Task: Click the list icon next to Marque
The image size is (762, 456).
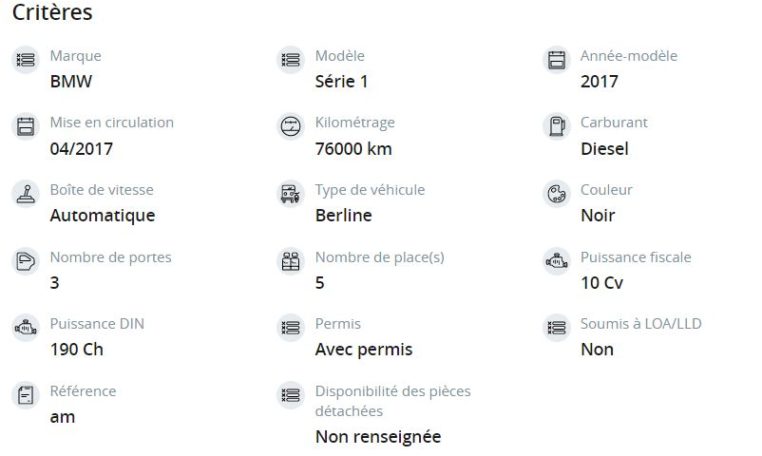Action: coord(25,60)
